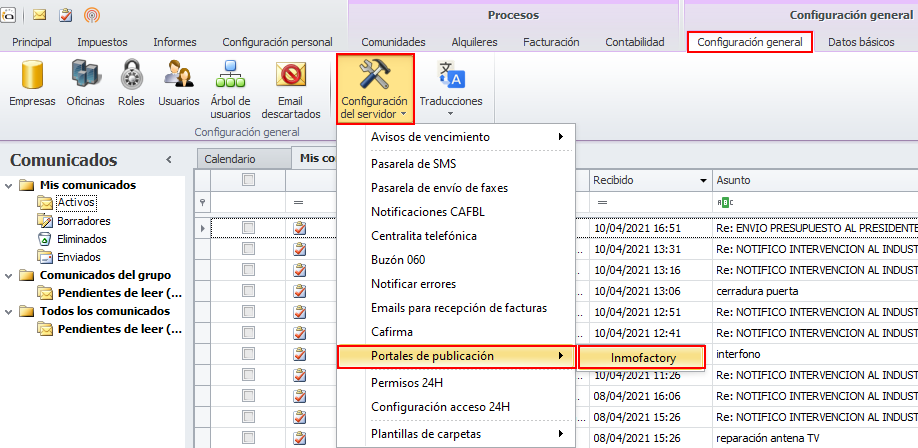Click the 16:51 row indicator arrow
This screenshot has width=918, height=448.
point(203,228)
